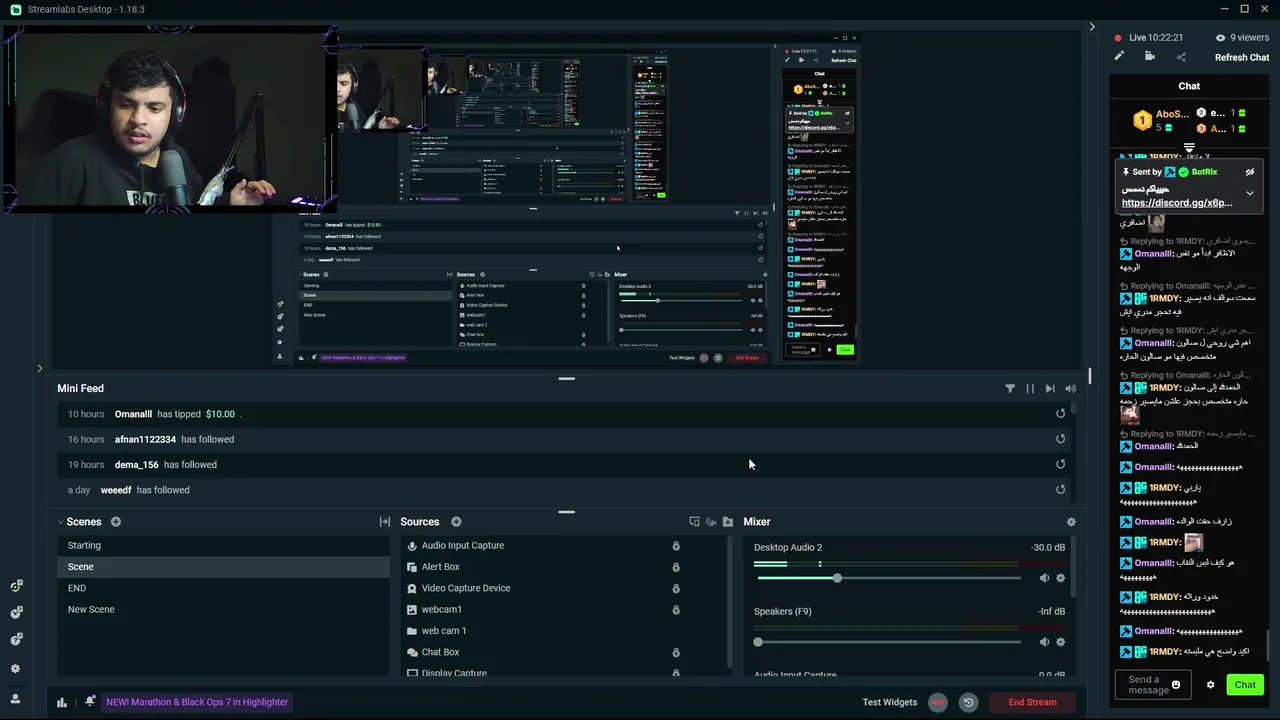Collapse the chat leaderboard handle
This screenshot has width=1280, height=720.
click(1189, 148)
